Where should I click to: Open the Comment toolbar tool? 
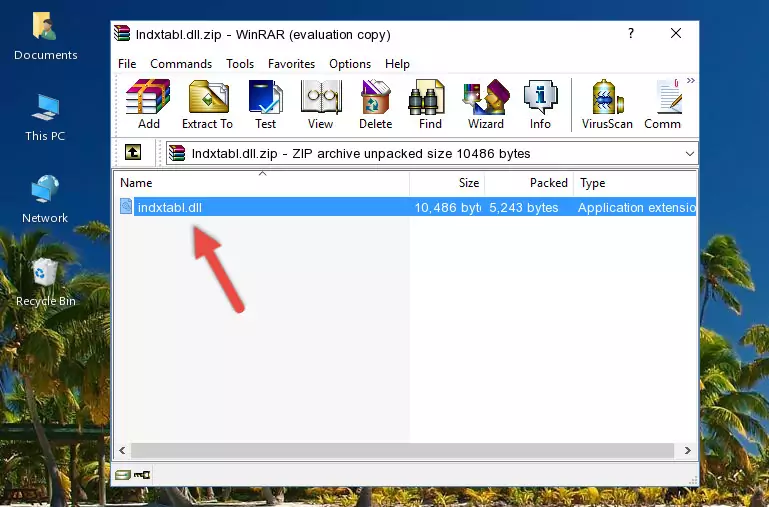click(x=663, y=104)
